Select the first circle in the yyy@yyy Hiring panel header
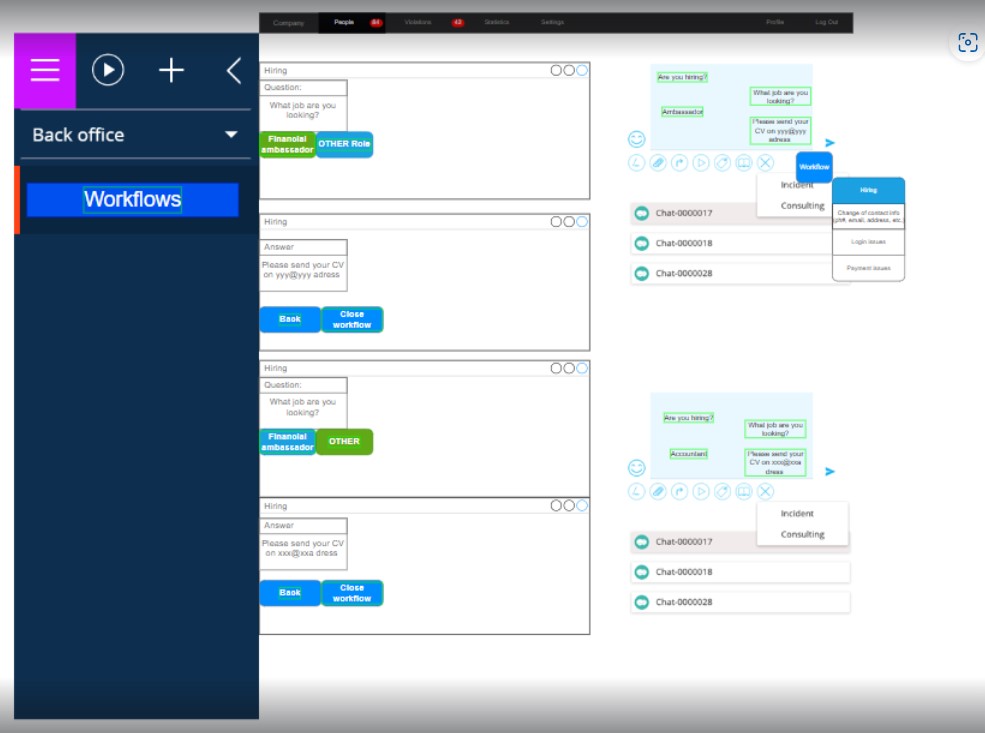The width and height of the screenshot is (985, 733). (556, 222)
